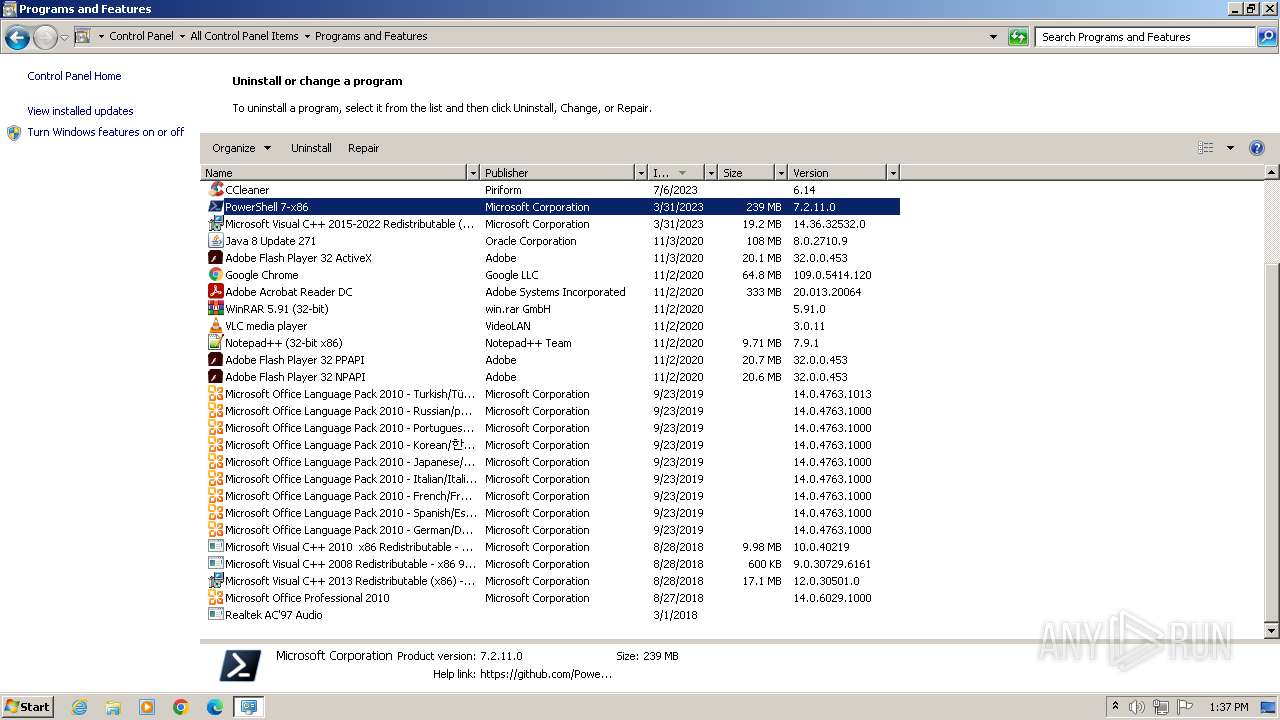Click the Uninstall toolbar button

point(311,148)
